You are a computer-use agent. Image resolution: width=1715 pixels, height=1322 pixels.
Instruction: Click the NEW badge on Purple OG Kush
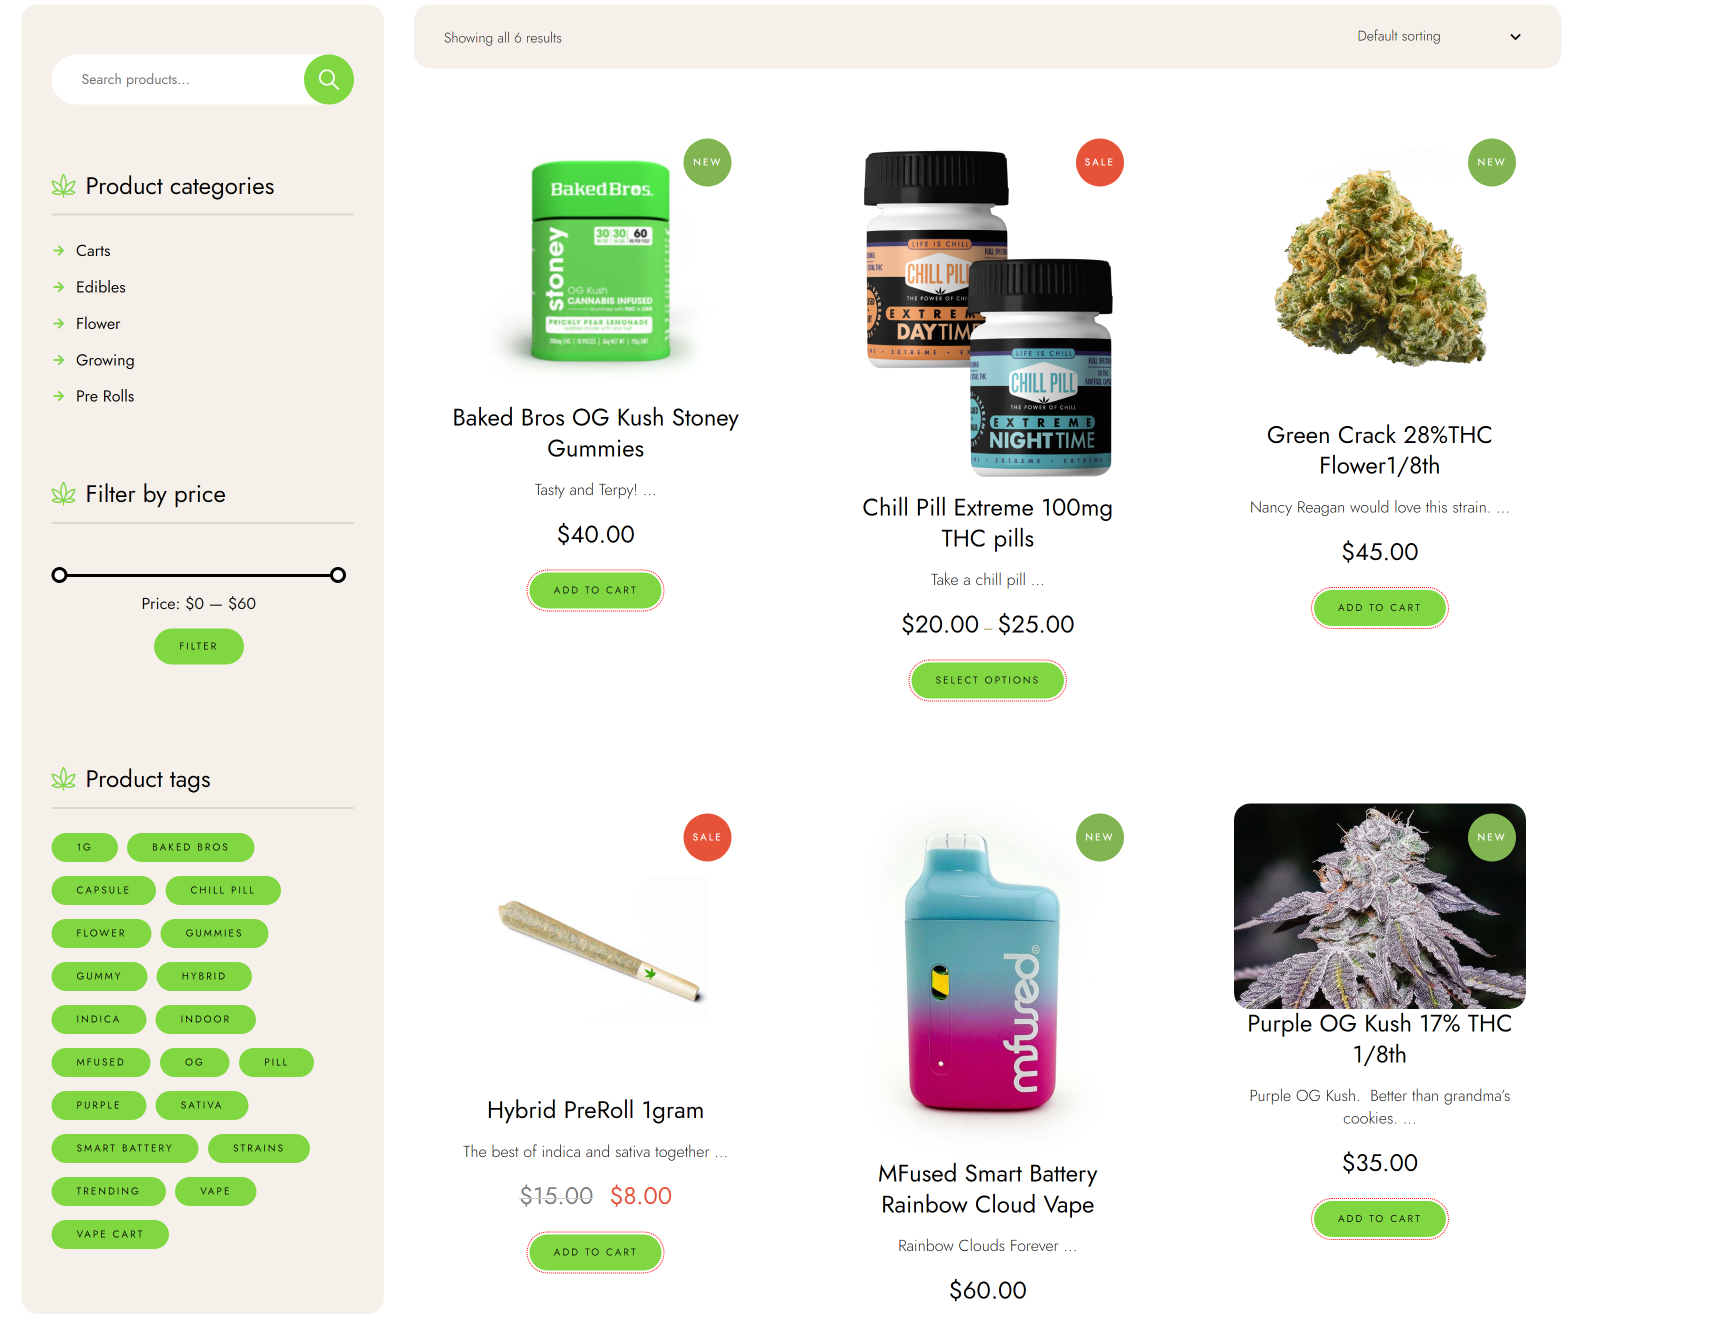click(1491, 837)
